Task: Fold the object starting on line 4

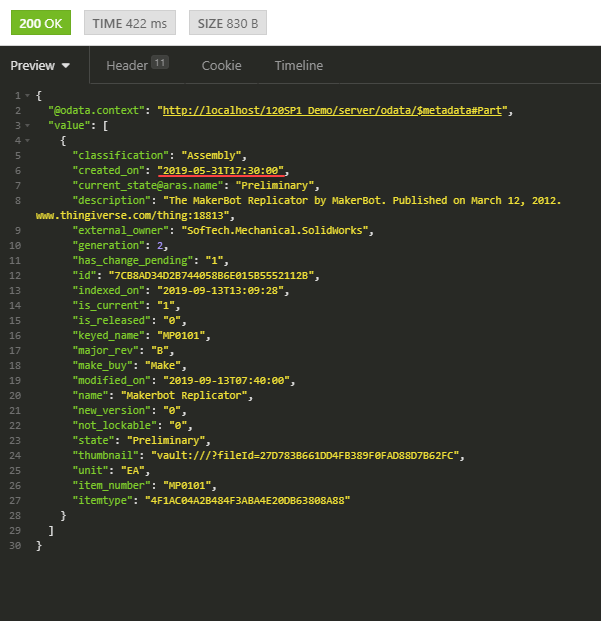Action: click(27, 141)
